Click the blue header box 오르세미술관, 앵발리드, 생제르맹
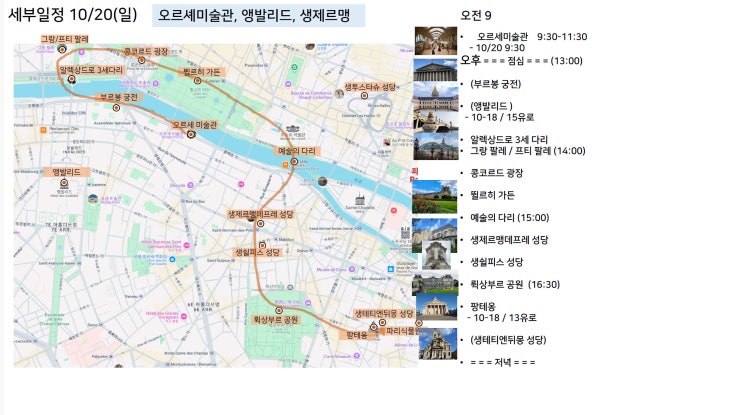Screen dimensions: 743x415 coord(258,16)
